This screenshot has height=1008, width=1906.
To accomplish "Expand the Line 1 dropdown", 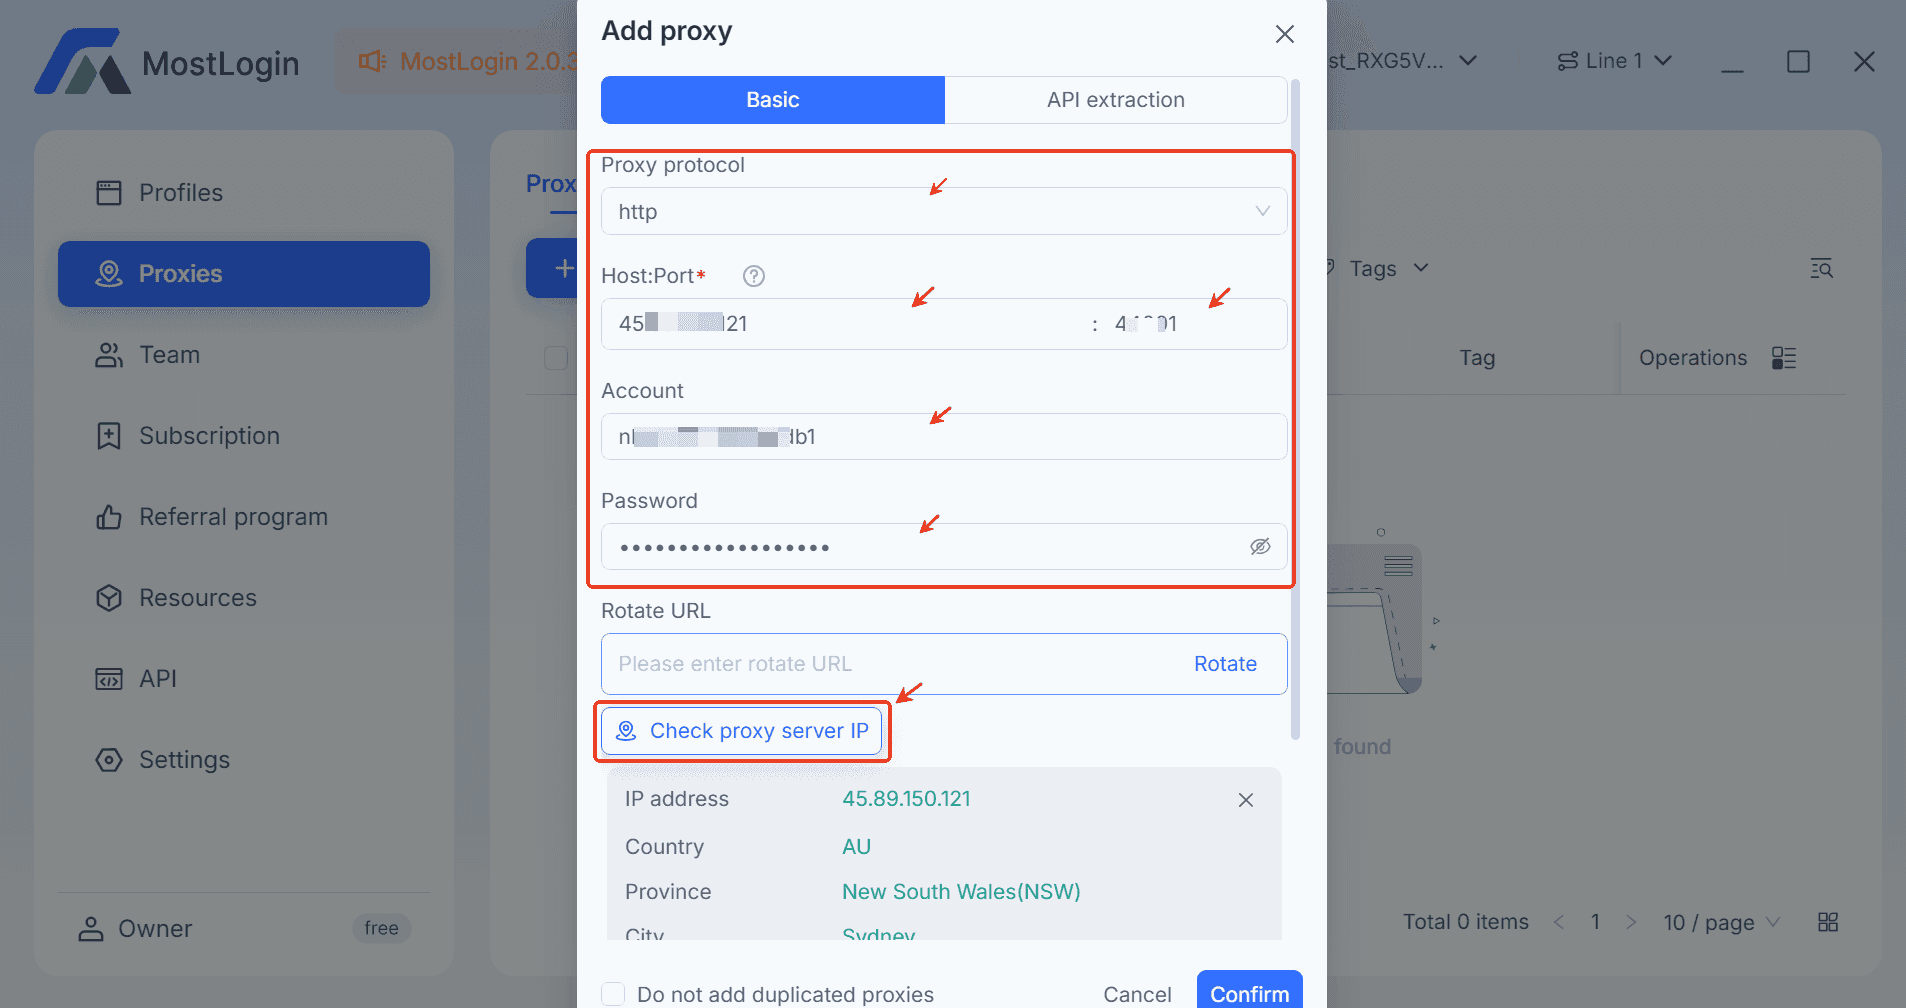I will (x=1615, y=61).
